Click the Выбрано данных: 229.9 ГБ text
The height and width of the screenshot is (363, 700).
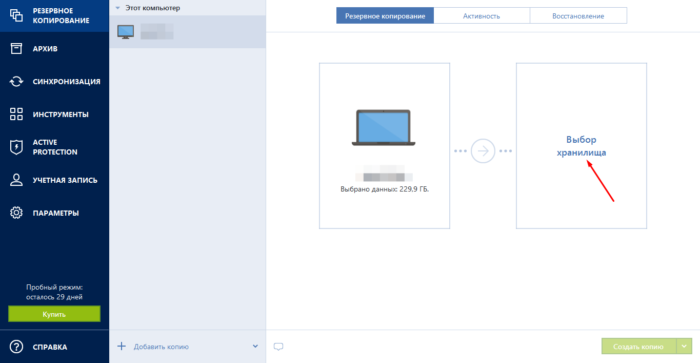click(x=384, y=189)
